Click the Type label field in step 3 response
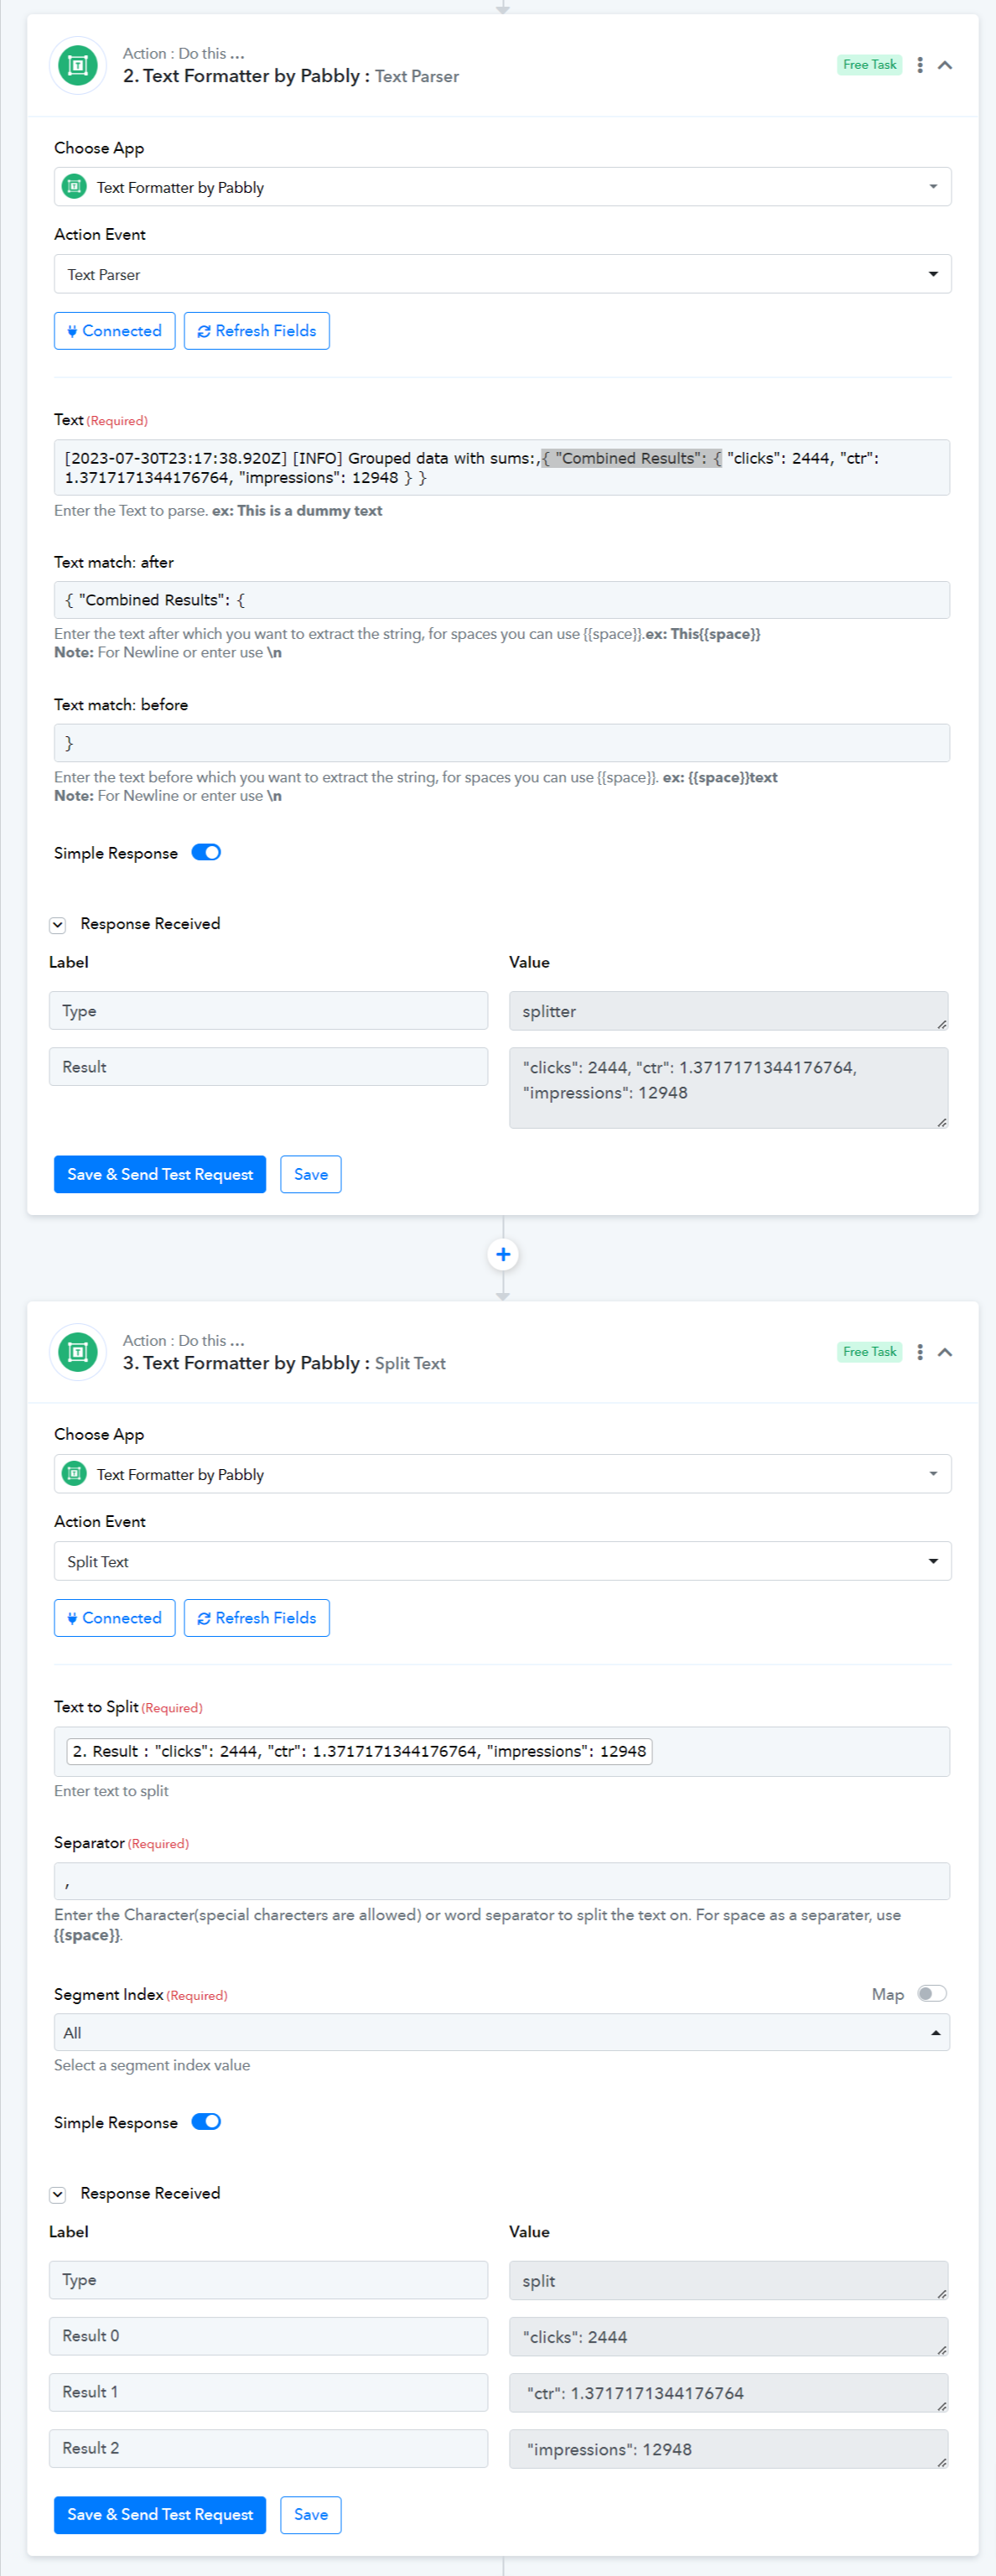 [x=268, y=2280]
